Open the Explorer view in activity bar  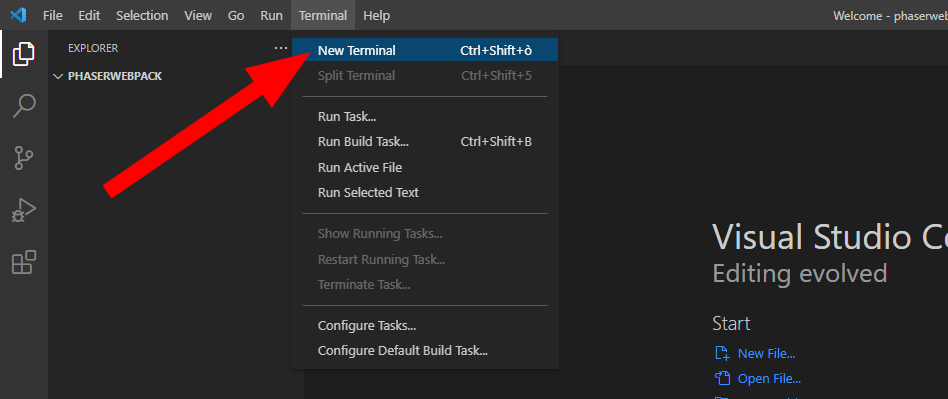[24, 54]
